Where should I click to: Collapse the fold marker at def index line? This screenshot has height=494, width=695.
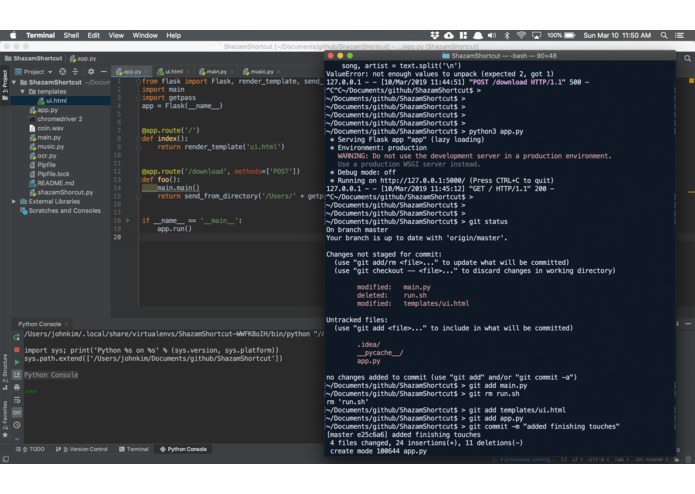pyautogui.click(x=139, y=139)
